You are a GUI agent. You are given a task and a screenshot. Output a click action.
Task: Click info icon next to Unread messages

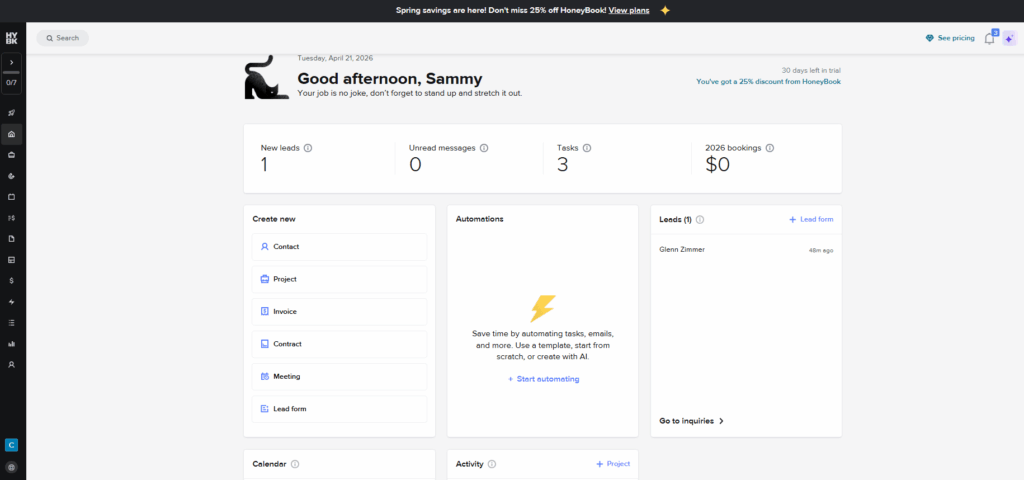484,148
